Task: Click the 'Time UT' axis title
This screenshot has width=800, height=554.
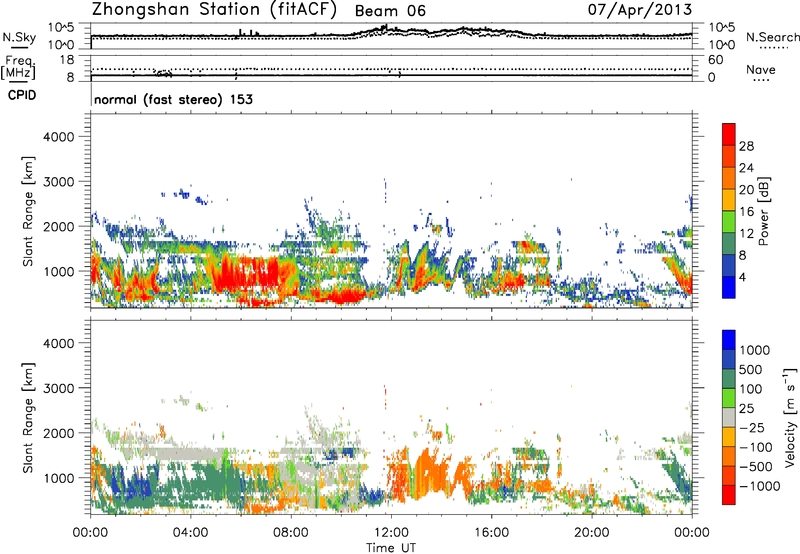Action: tap(391, 548)
